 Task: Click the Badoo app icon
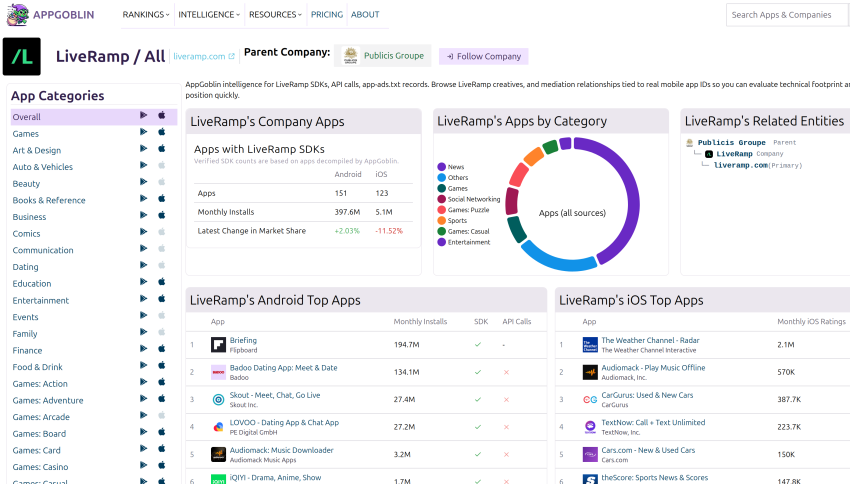tap(218, 372)
